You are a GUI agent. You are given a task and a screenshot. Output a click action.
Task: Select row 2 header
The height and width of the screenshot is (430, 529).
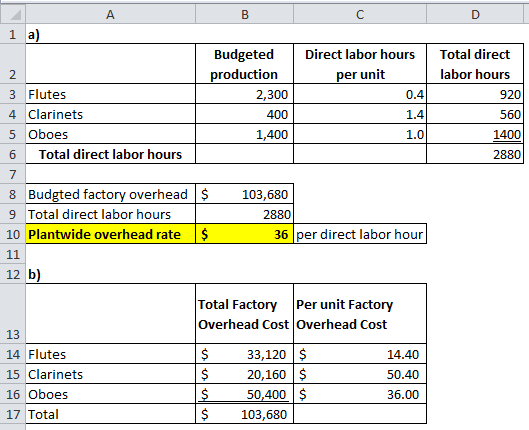(13, 64)
